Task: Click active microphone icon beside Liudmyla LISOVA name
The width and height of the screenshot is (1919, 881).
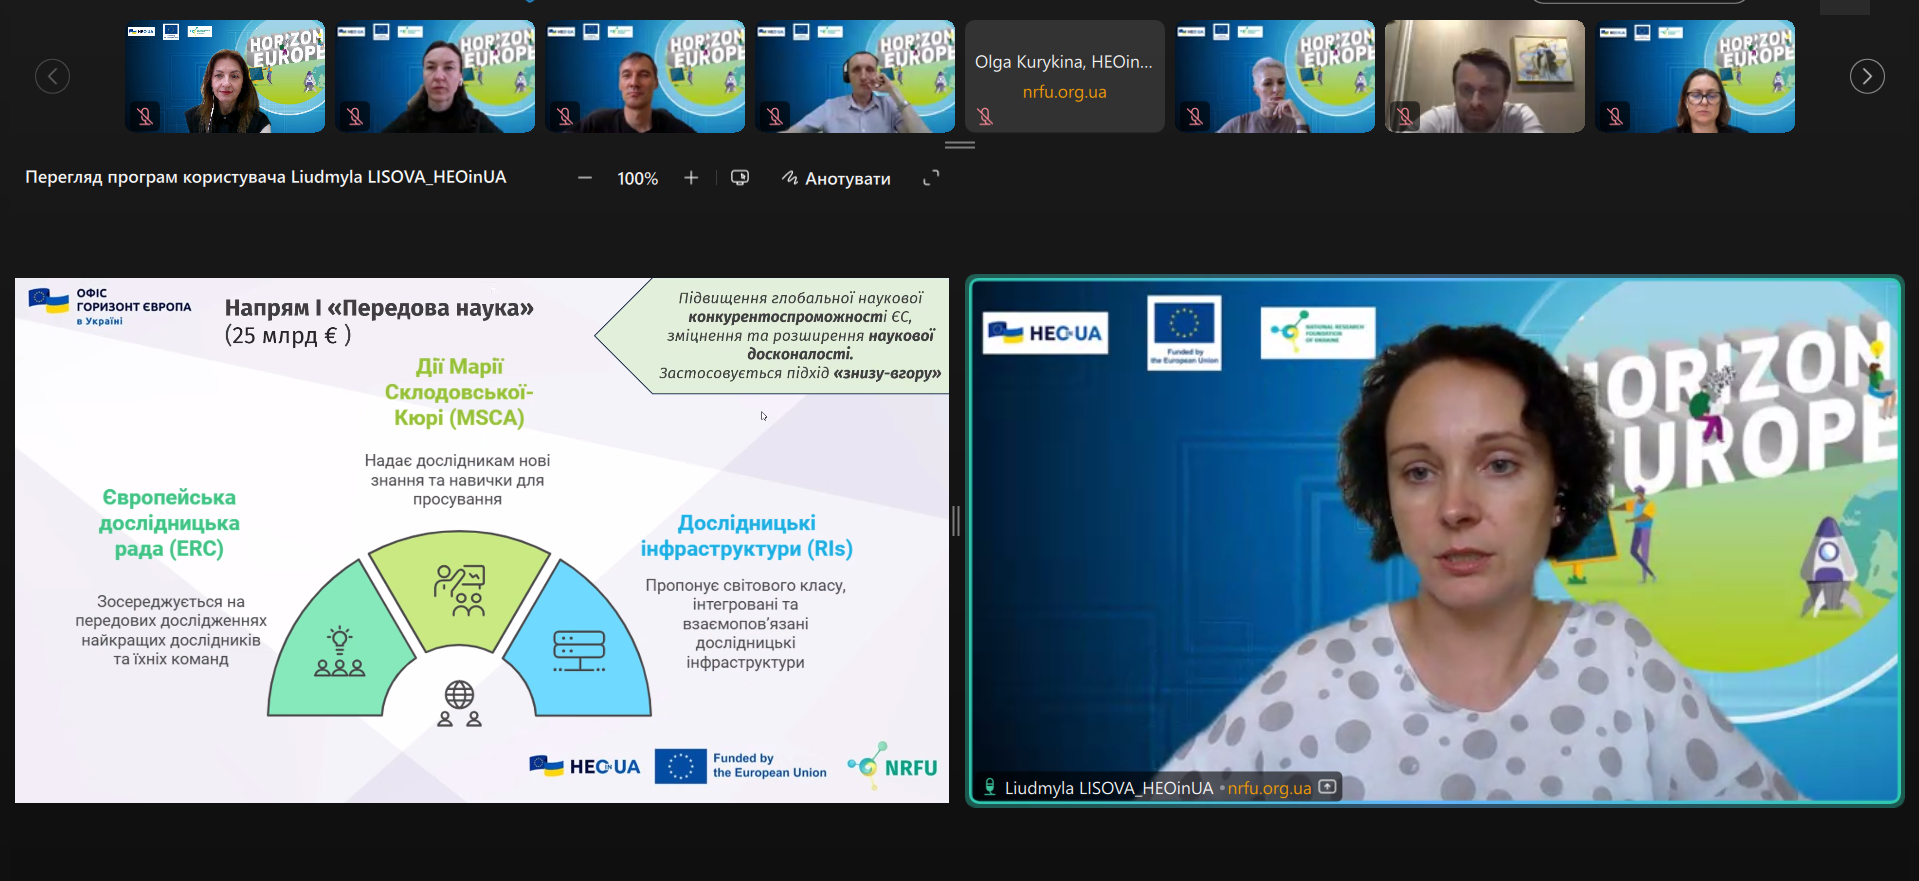Action: [990, 787]
